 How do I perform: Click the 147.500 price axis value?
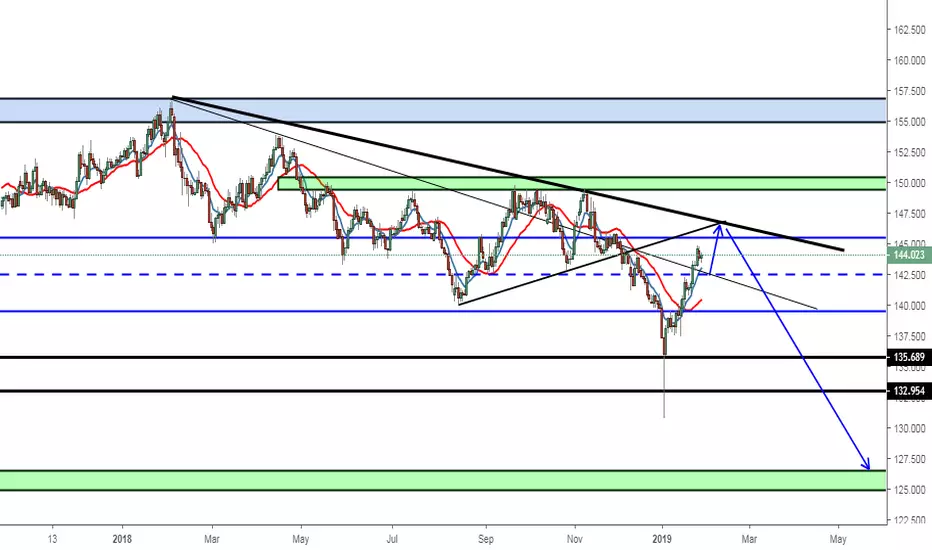tap(909, 213)
